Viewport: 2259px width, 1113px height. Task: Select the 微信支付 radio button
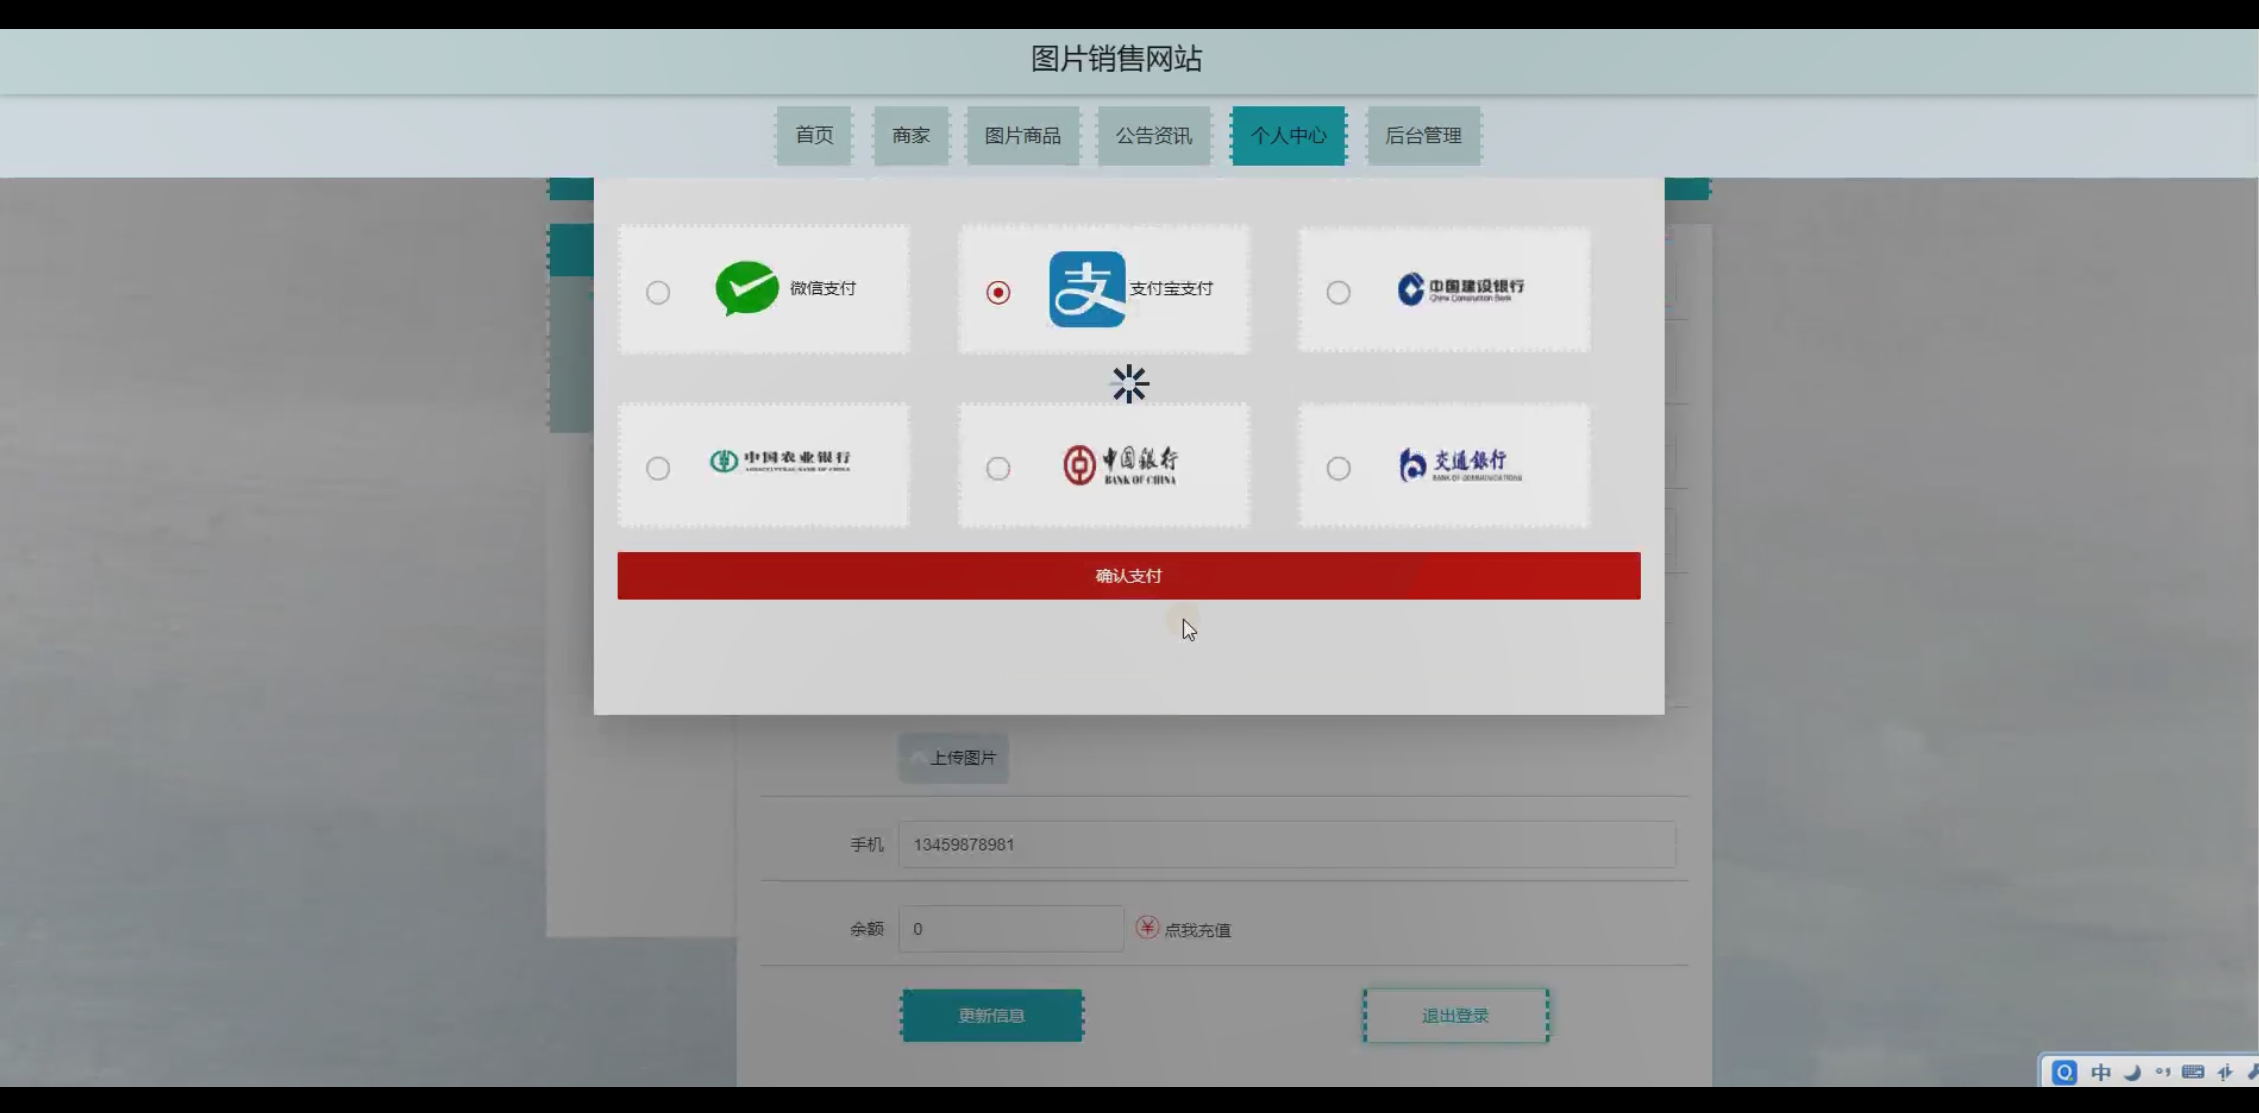657,292
